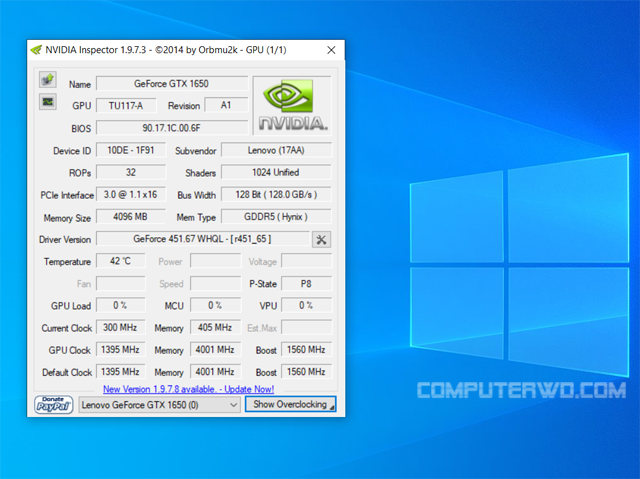Image resolution: width=640 pixels, height=479 pixels.
Task: Click the Driver Version GeForce 451.67 WHQL field
Action: [203, 239]
